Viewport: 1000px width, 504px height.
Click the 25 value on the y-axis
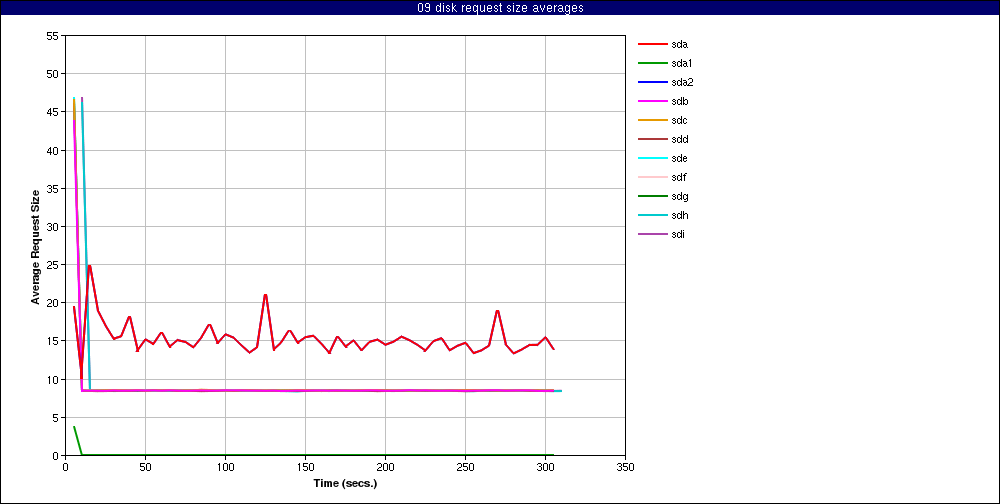point(53,265)
